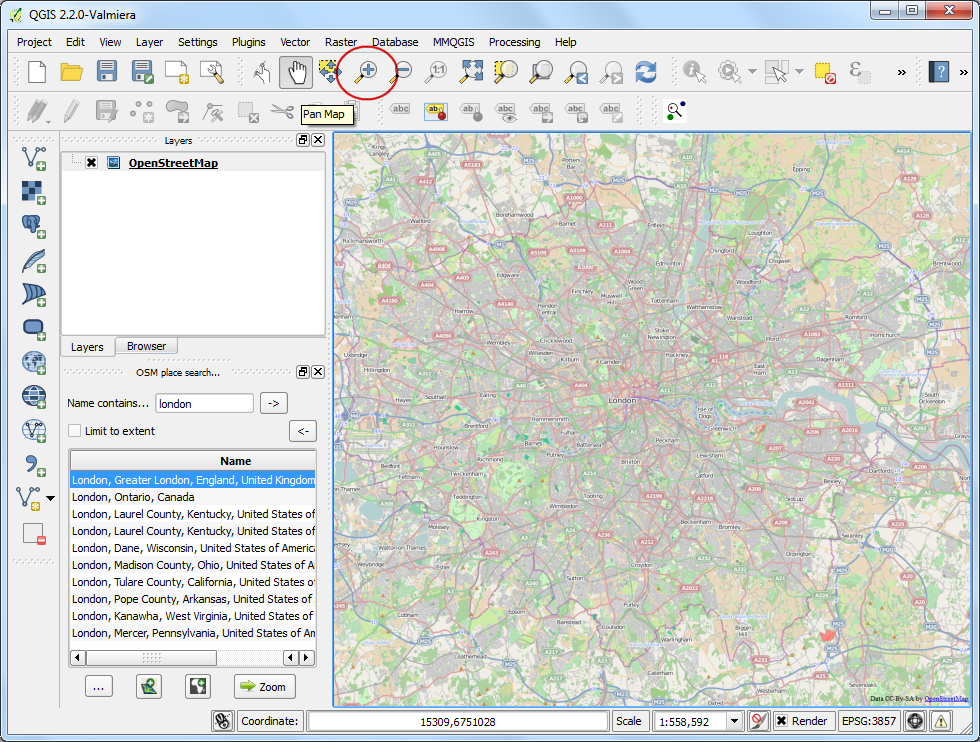980x742 pixels.
Task: Click in the 'Name contains' search field
Action: coord(204,404)
